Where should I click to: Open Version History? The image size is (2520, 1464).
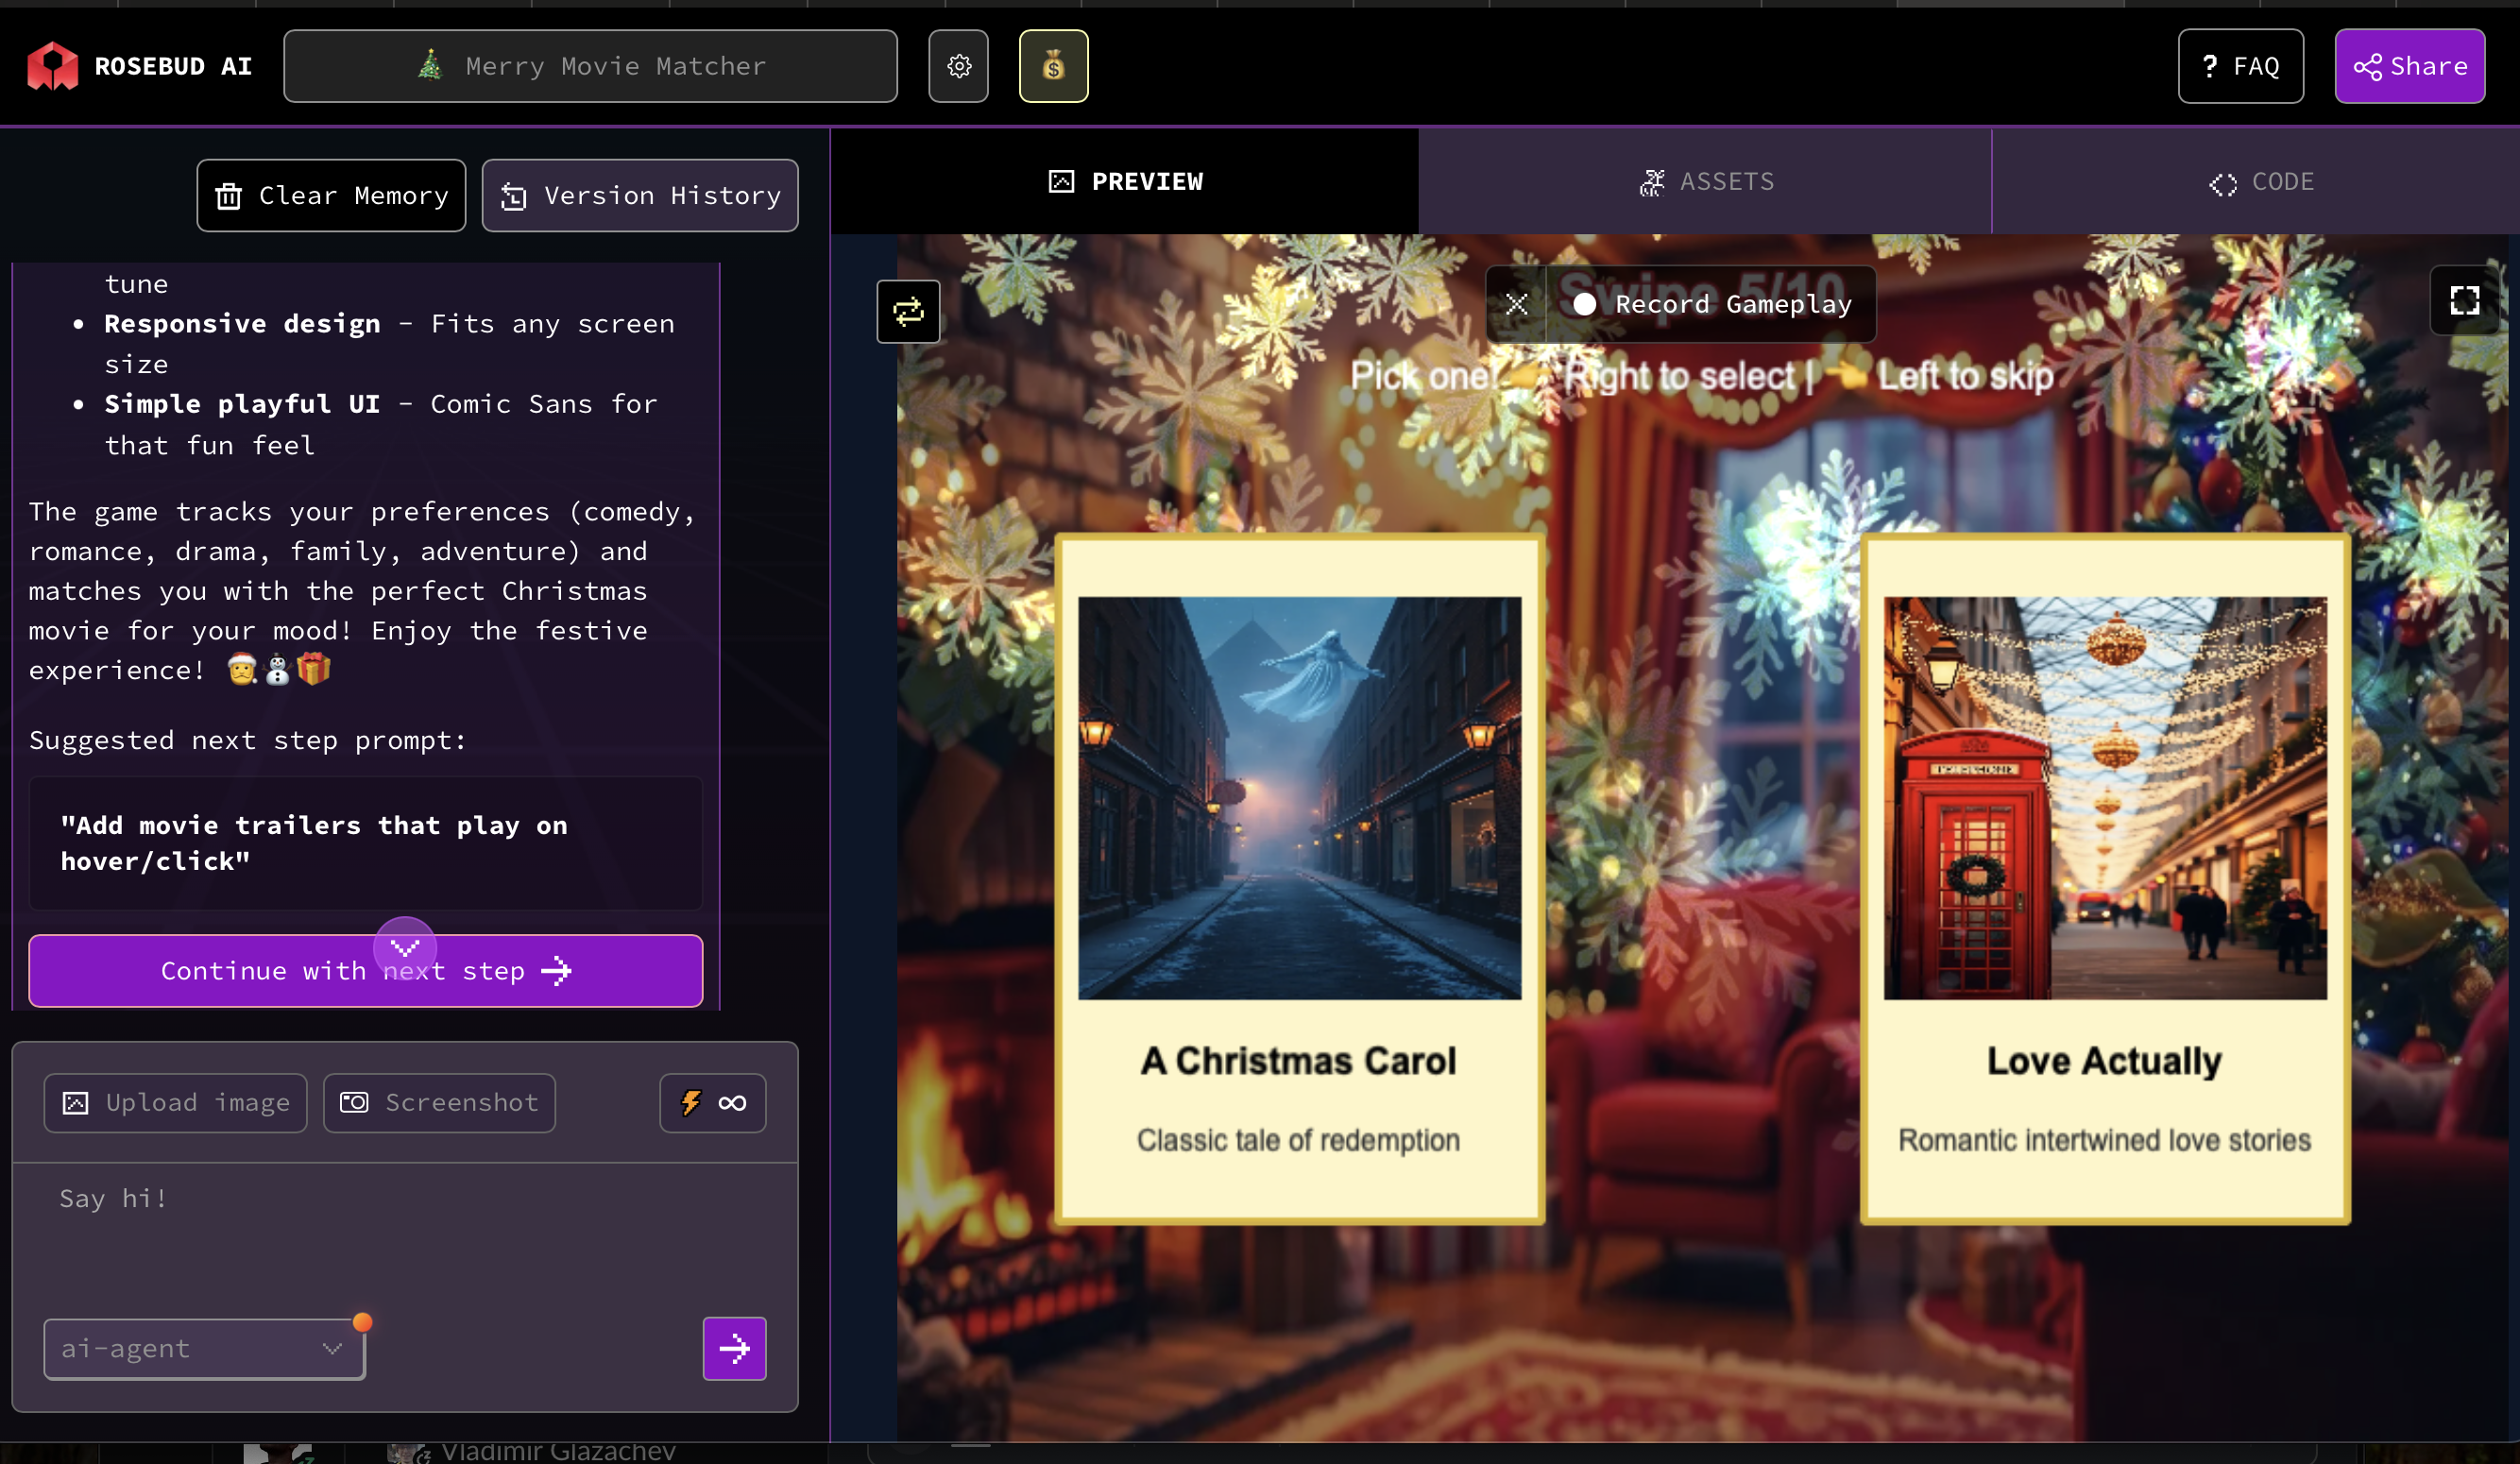pyautogui.click(x=640, y=195)
